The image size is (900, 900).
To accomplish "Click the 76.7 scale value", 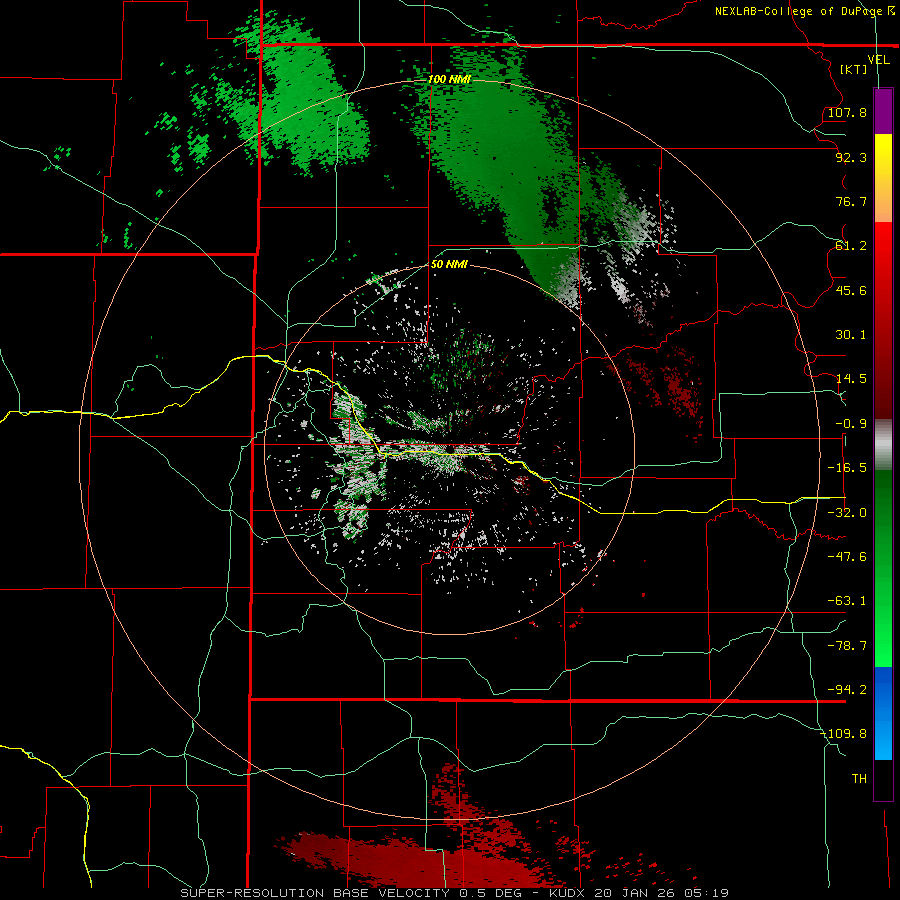I will [x=851, y=201].
